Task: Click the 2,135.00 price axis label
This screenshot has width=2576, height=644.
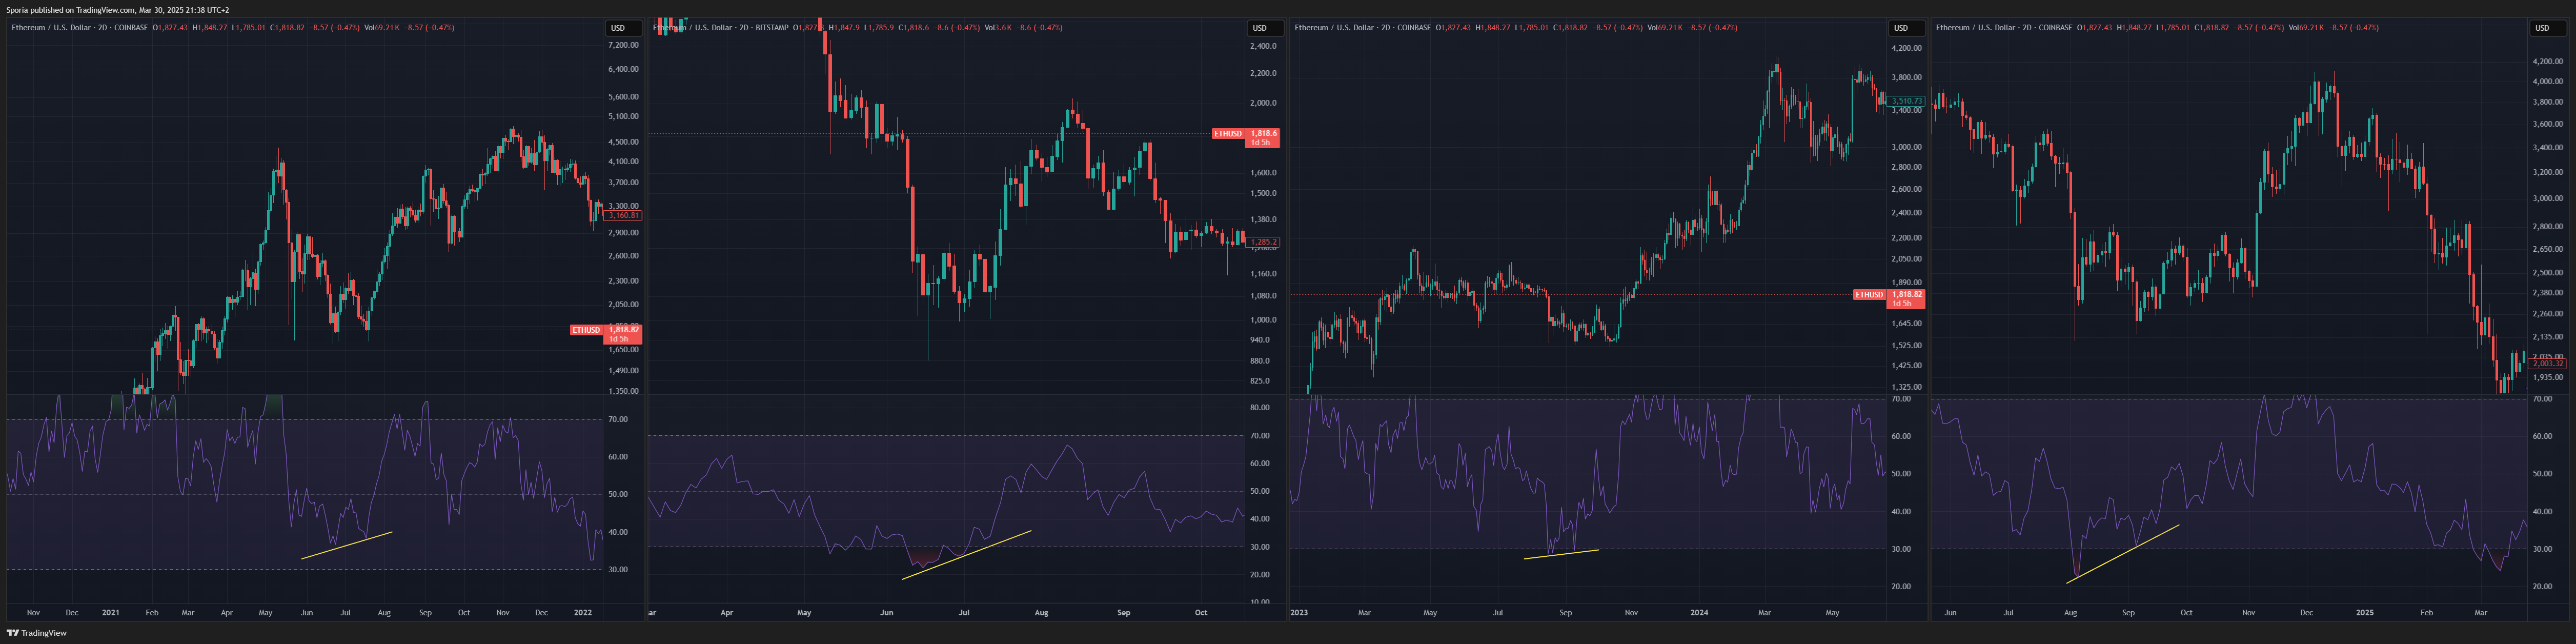Action: coord(2547,337)
